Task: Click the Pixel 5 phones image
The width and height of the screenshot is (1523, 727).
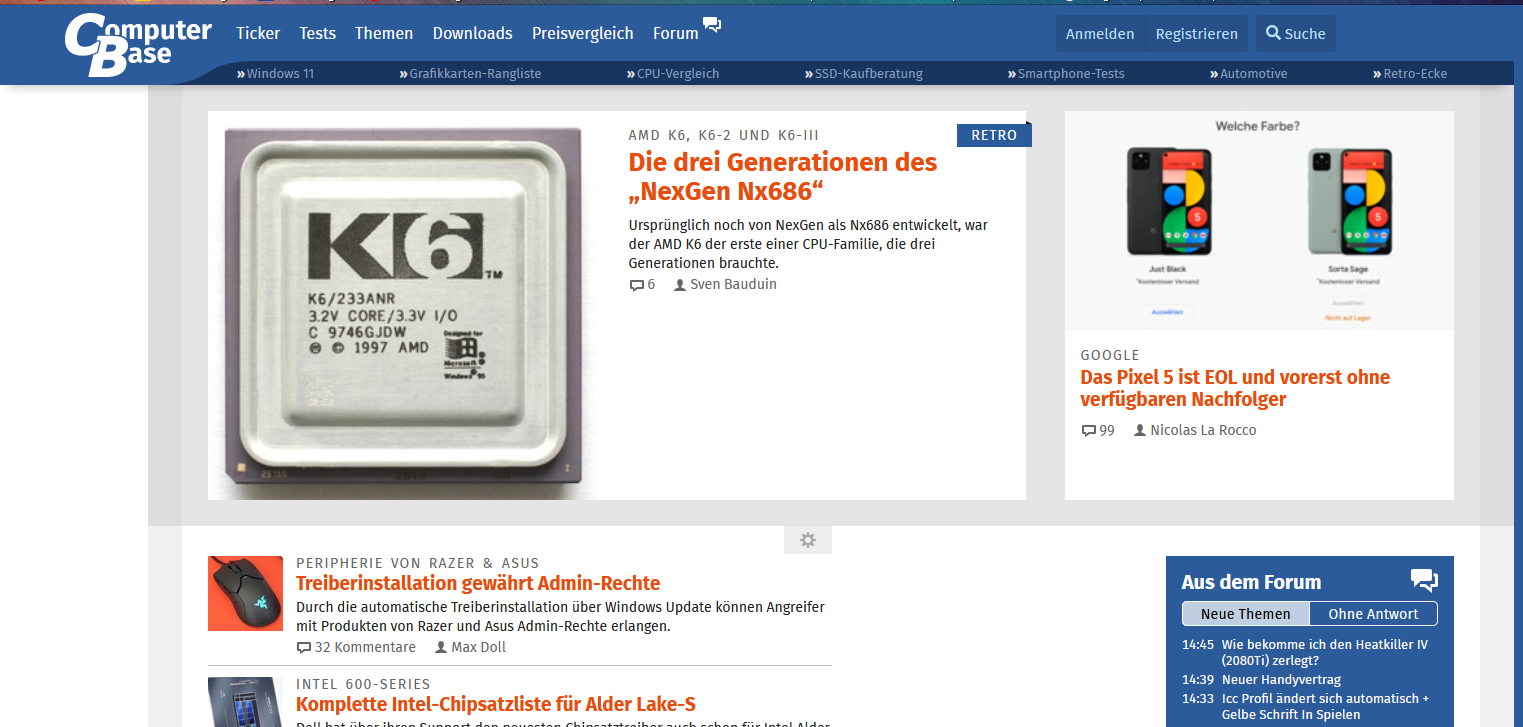Action: [x=1259, y=220]
